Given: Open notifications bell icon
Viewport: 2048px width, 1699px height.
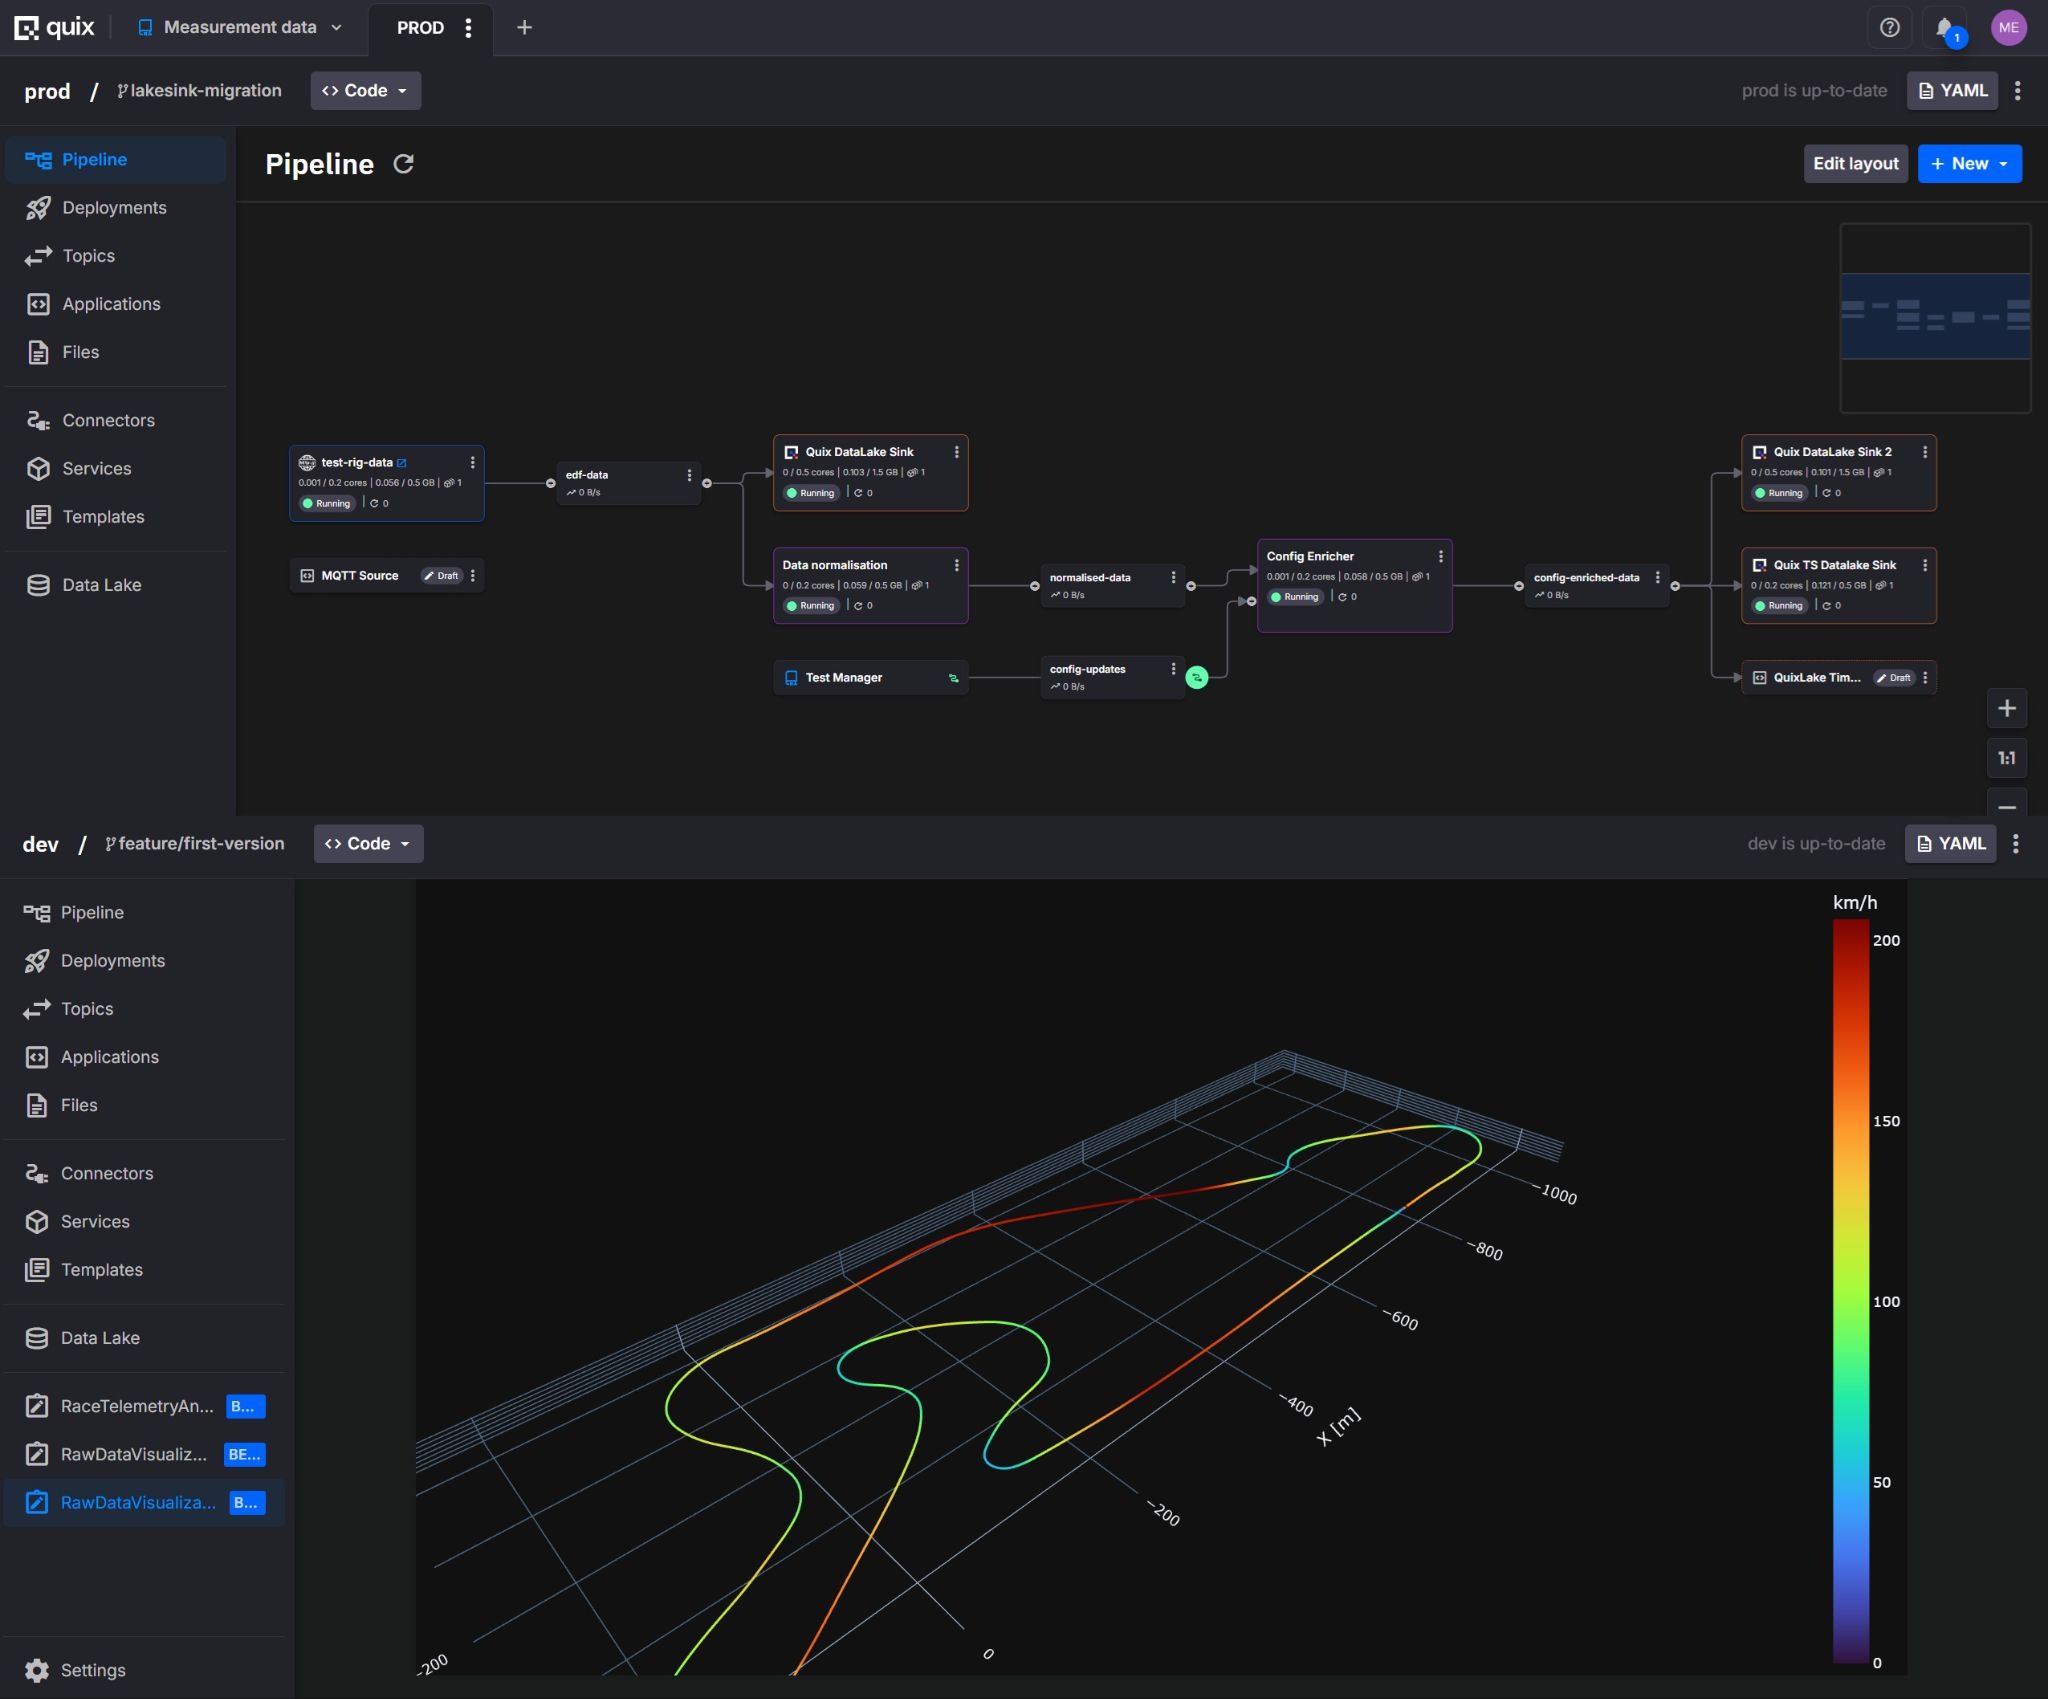Looking at the screenshot, I should pos(1945,28).
